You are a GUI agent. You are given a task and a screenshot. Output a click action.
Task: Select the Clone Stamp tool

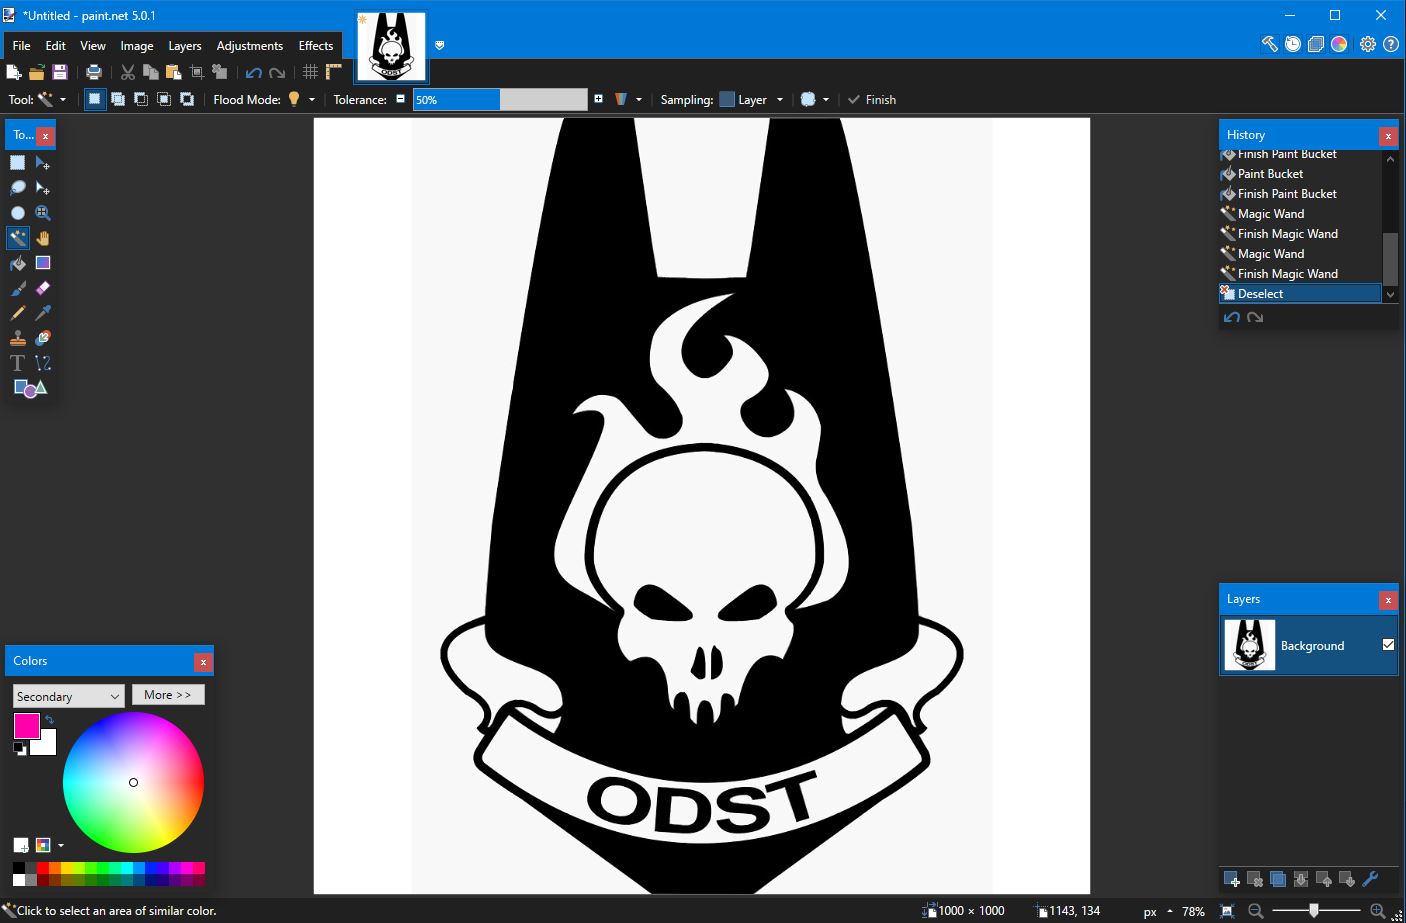[x=18, y=338]
